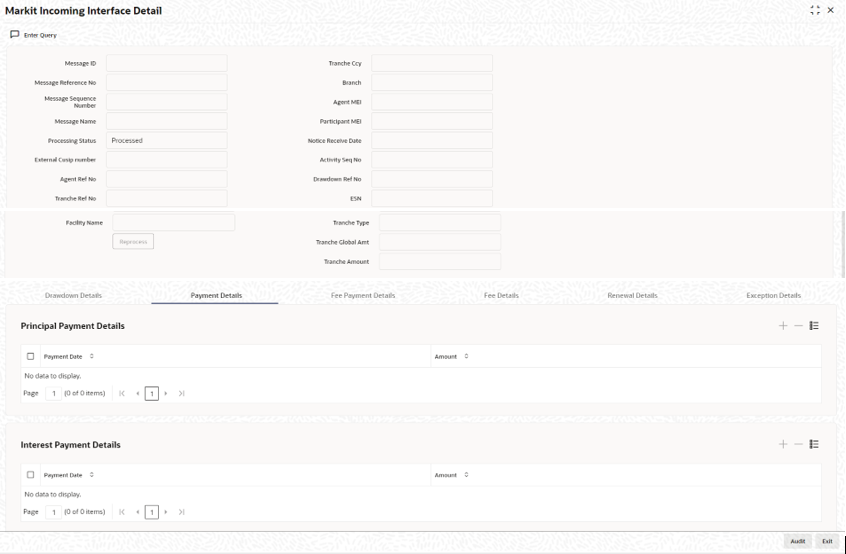Open the Fee Payment Details tab
The height and width of the screenshot is (554, 846).
(363, 296)
